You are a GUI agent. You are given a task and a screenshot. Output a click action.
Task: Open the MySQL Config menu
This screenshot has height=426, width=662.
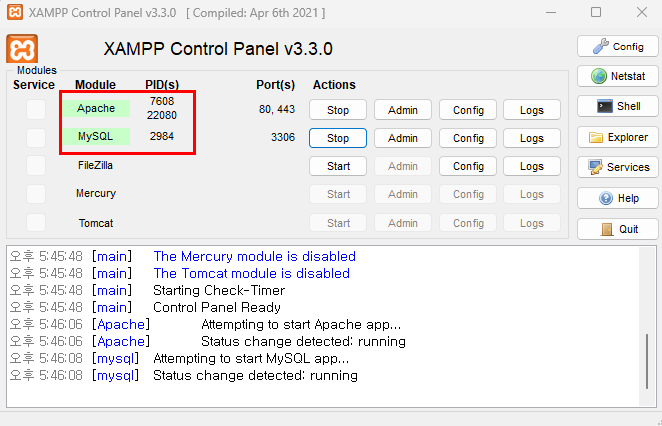pos(468,138)
